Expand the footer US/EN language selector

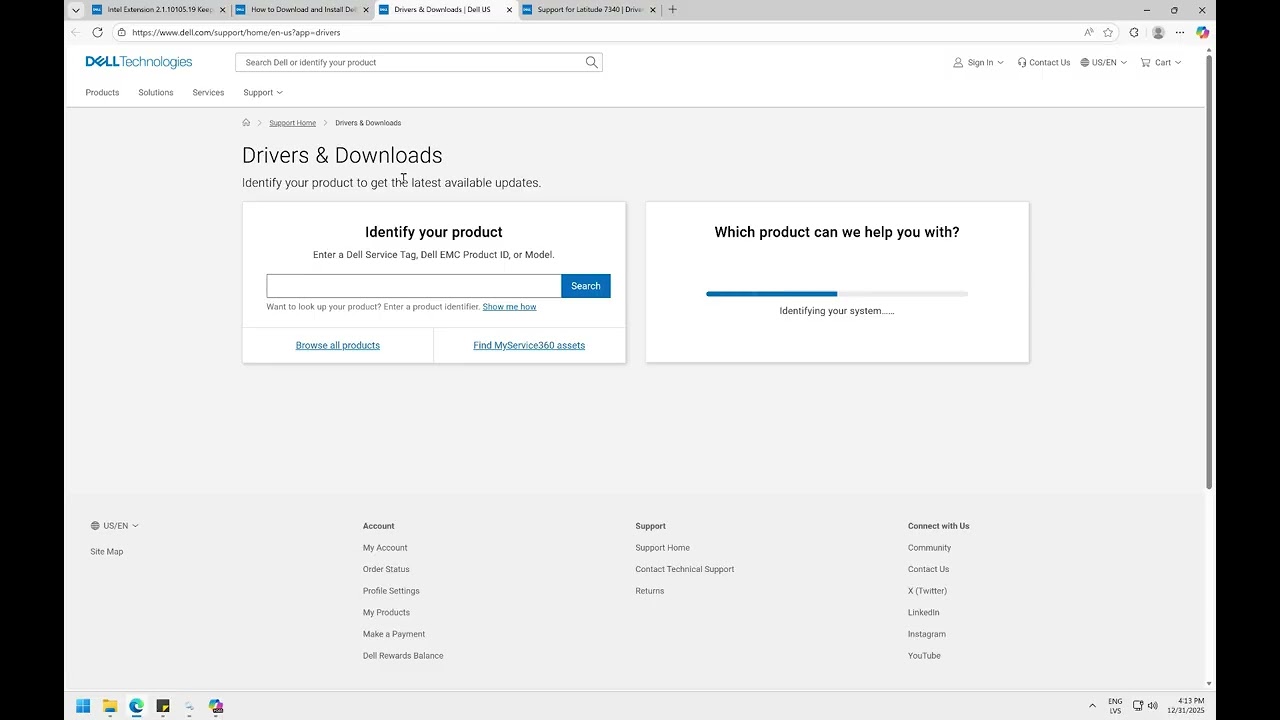tap(115, 526)
